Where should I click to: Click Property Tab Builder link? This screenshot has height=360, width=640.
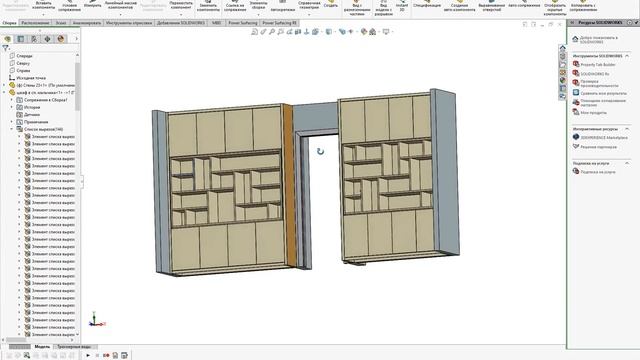598,64
